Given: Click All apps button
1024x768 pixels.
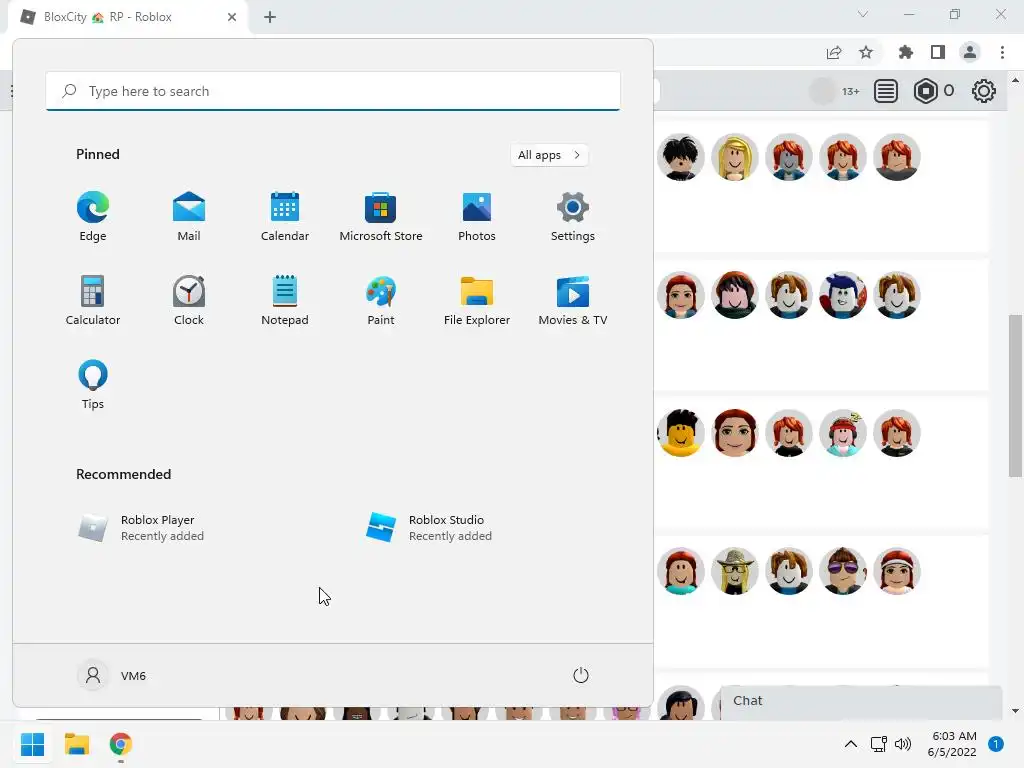Looking at the screenshot, I should coord(549,155).
